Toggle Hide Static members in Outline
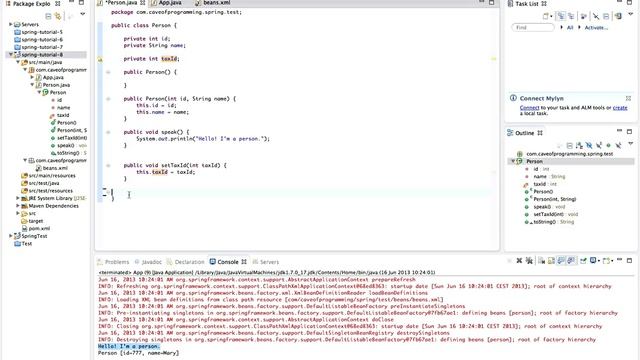The width and height of the screenshot is (640, 360). pos(599,145)
